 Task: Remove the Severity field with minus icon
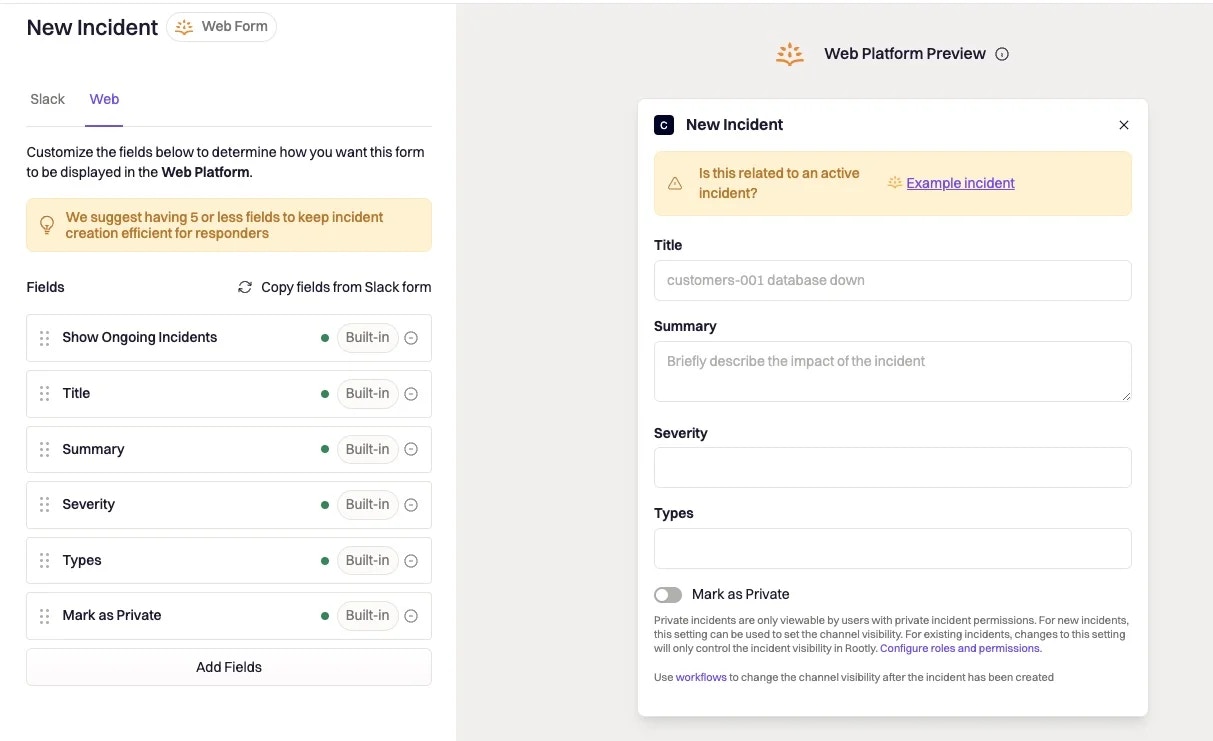pos(411,505)
